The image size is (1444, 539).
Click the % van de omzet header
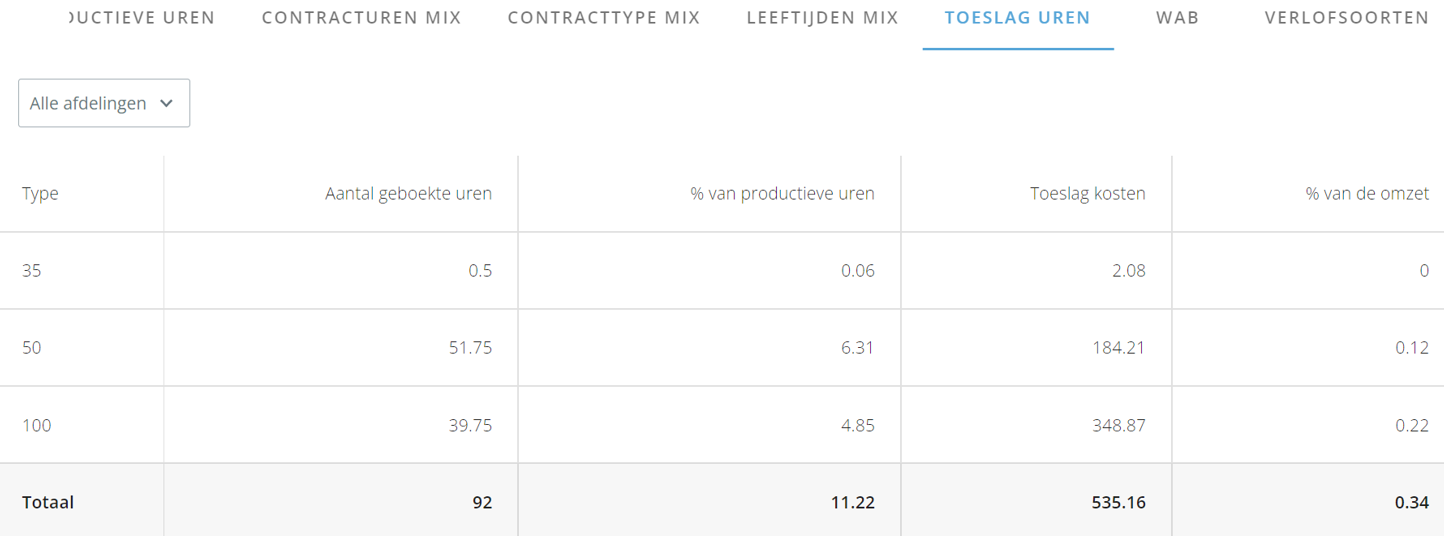1367,194
